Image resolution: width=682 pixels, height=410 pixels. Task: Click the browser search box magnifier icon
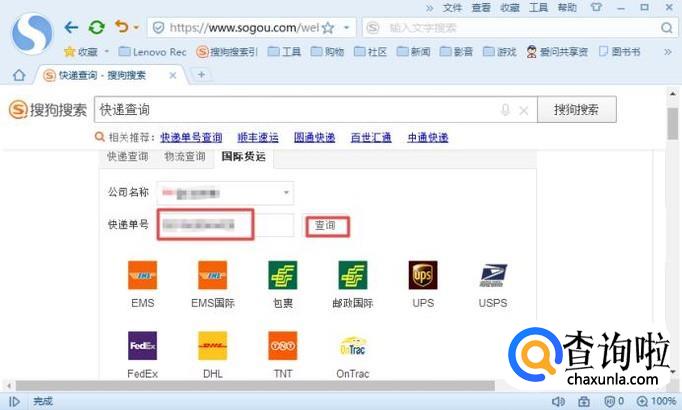tap(666, 28)
